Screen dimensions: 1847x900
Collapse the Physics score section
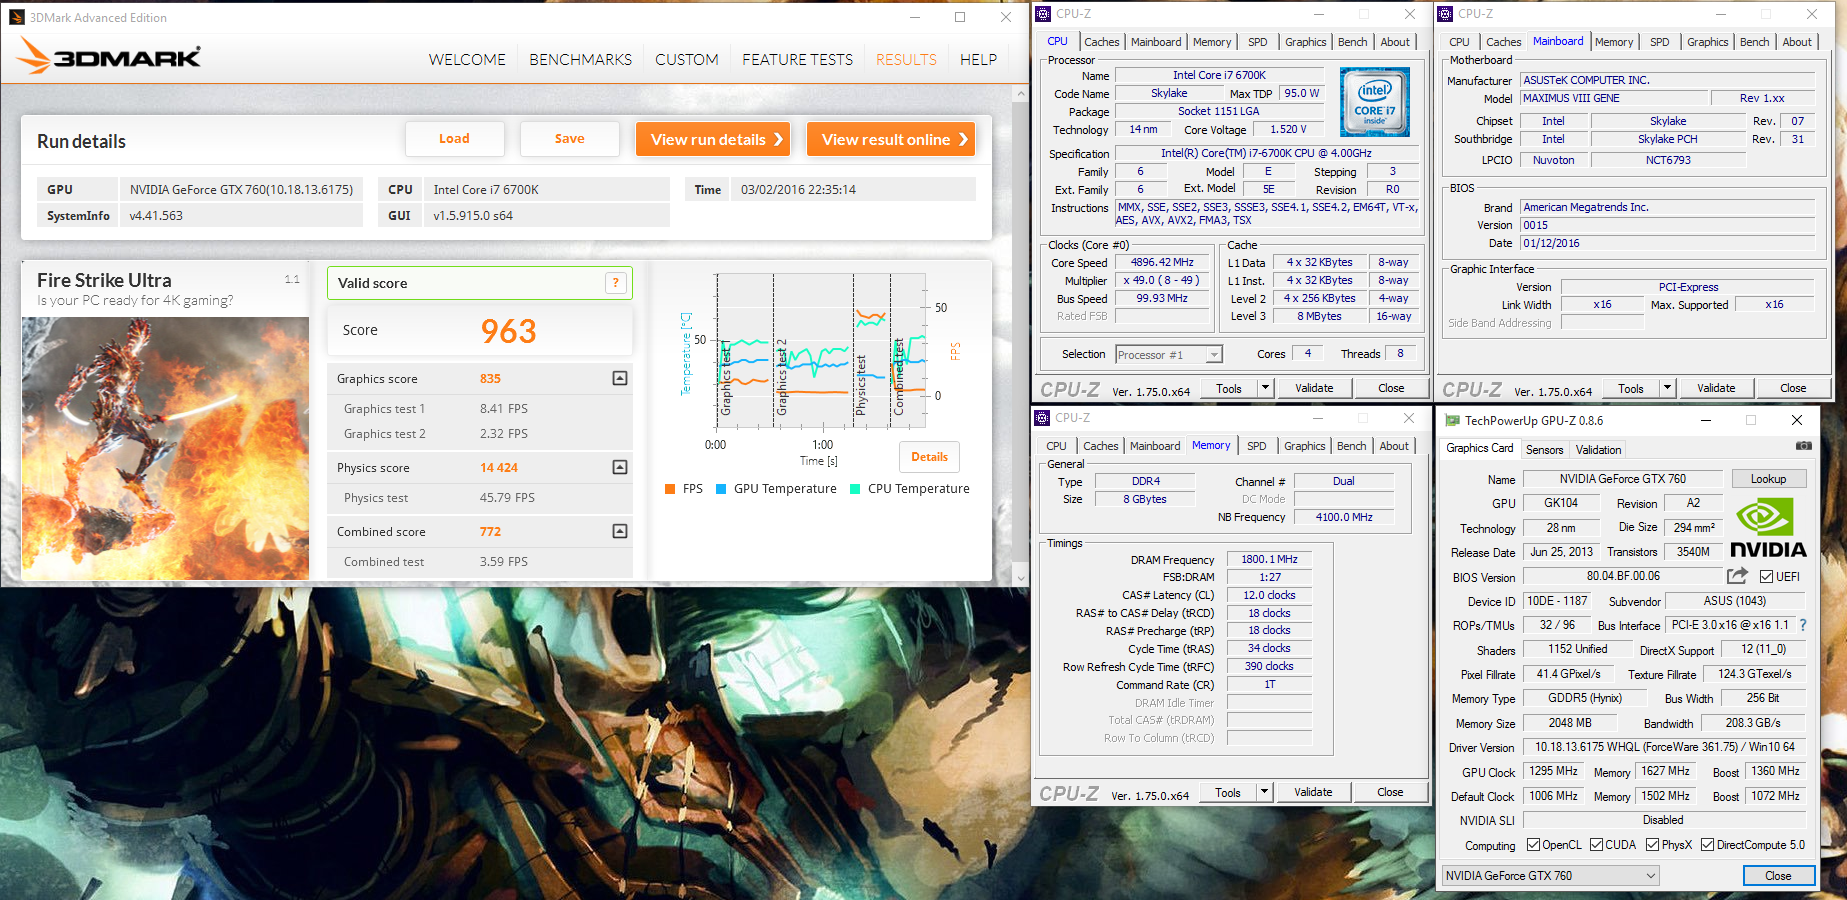coord(620,467)
